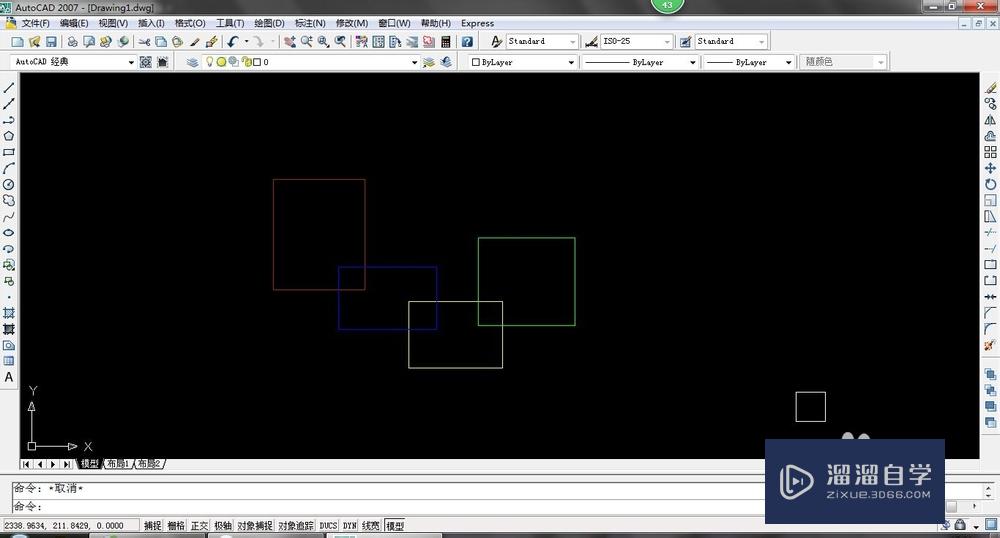This screenshot has width=1000, height=538.
Task: Click the command line input field
Action: (x=389, y=506)
